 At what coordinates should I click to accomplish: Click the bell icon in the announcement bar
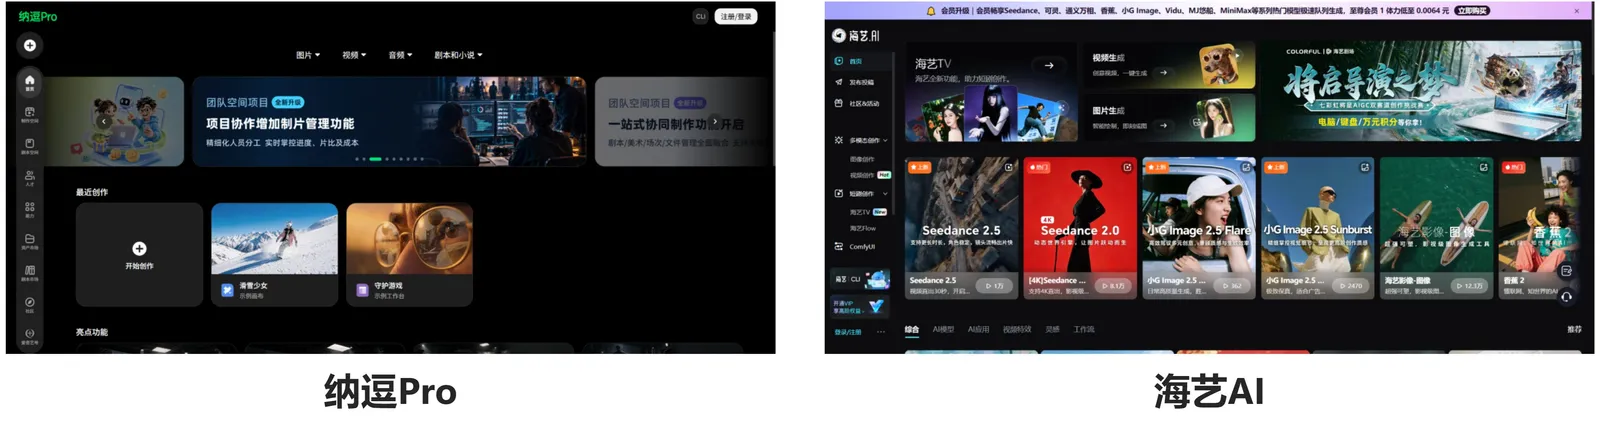tap(931, 11)
